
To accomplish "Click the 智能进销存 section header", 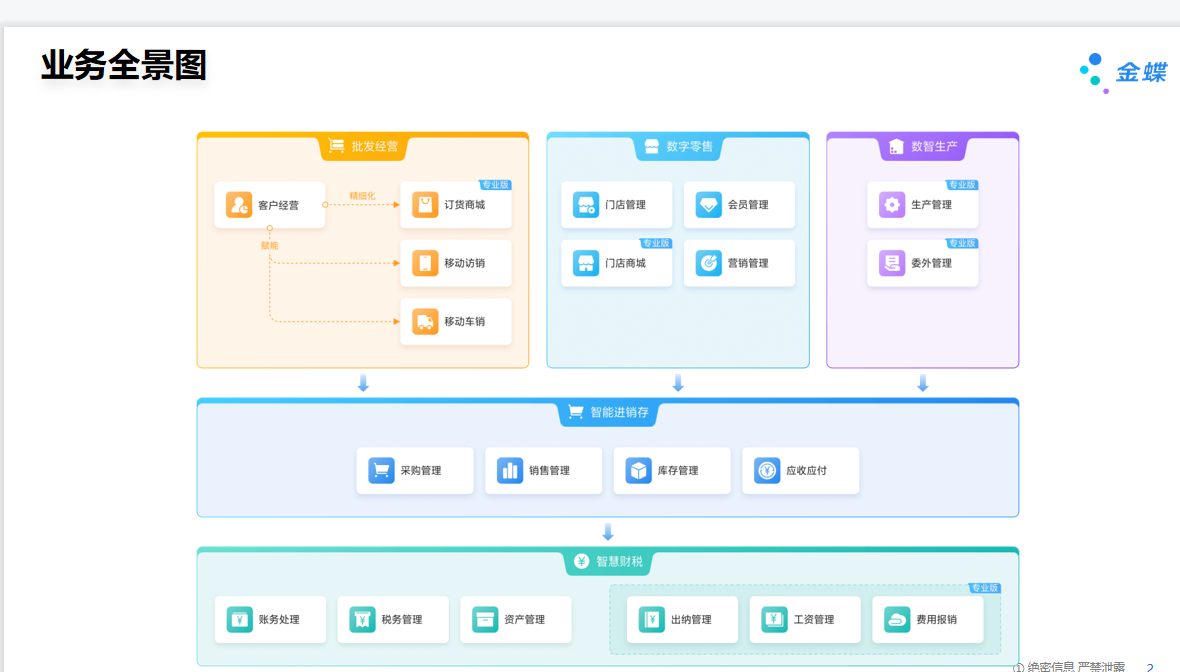I will [x=608, y=412].
